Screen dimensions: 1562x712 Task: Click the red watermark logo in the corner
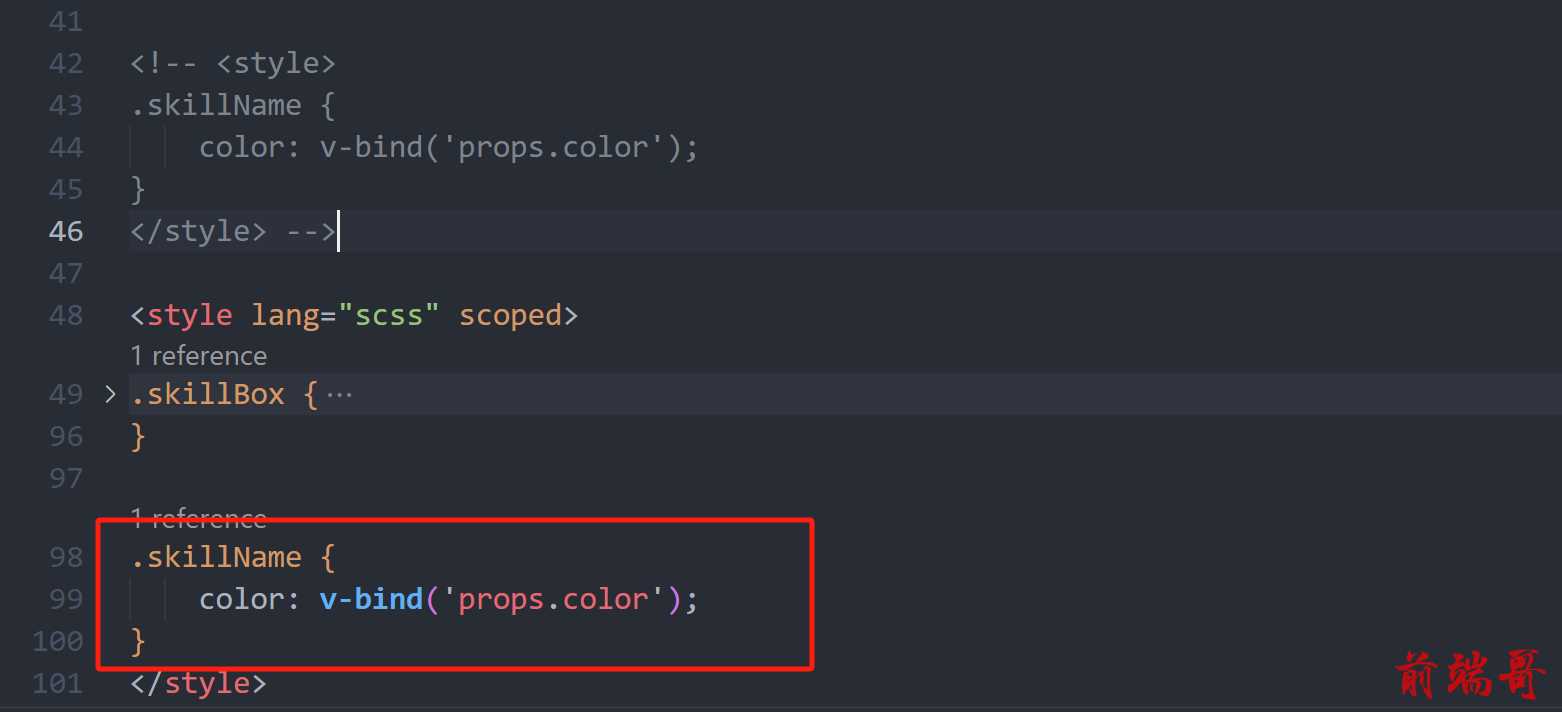coord(1470,675)
